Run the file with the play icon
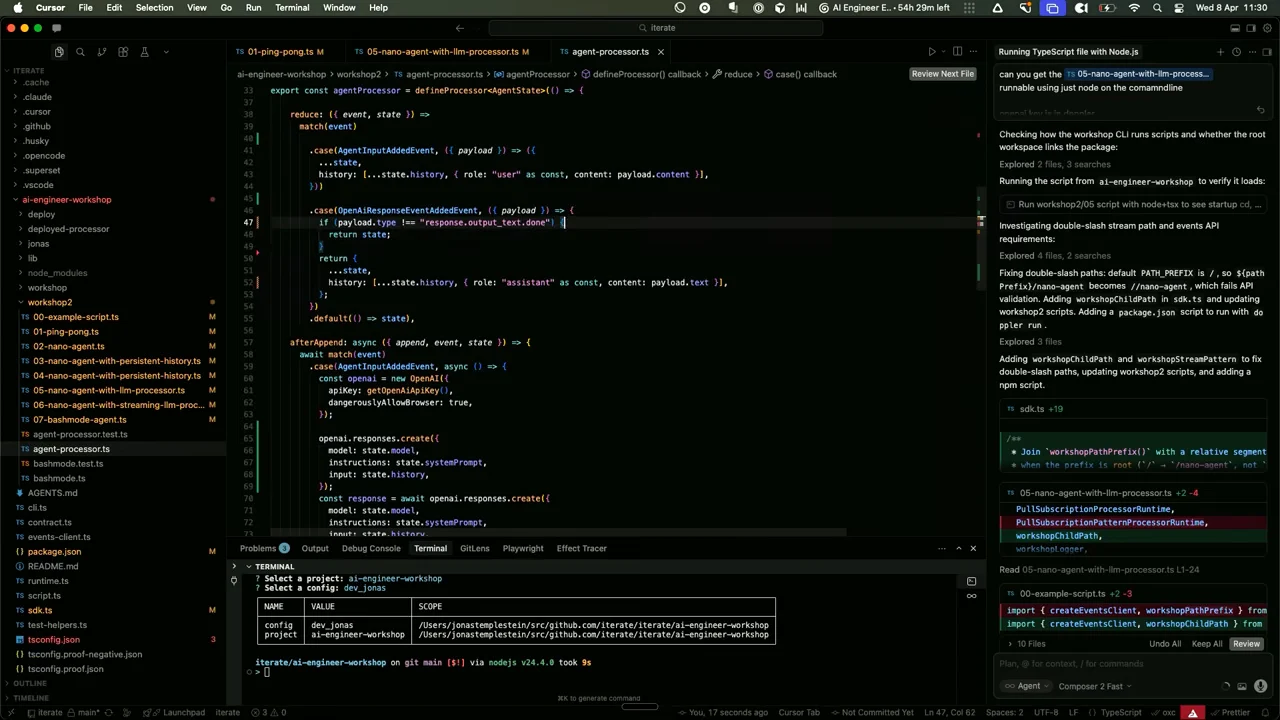 tap(931, 52)
